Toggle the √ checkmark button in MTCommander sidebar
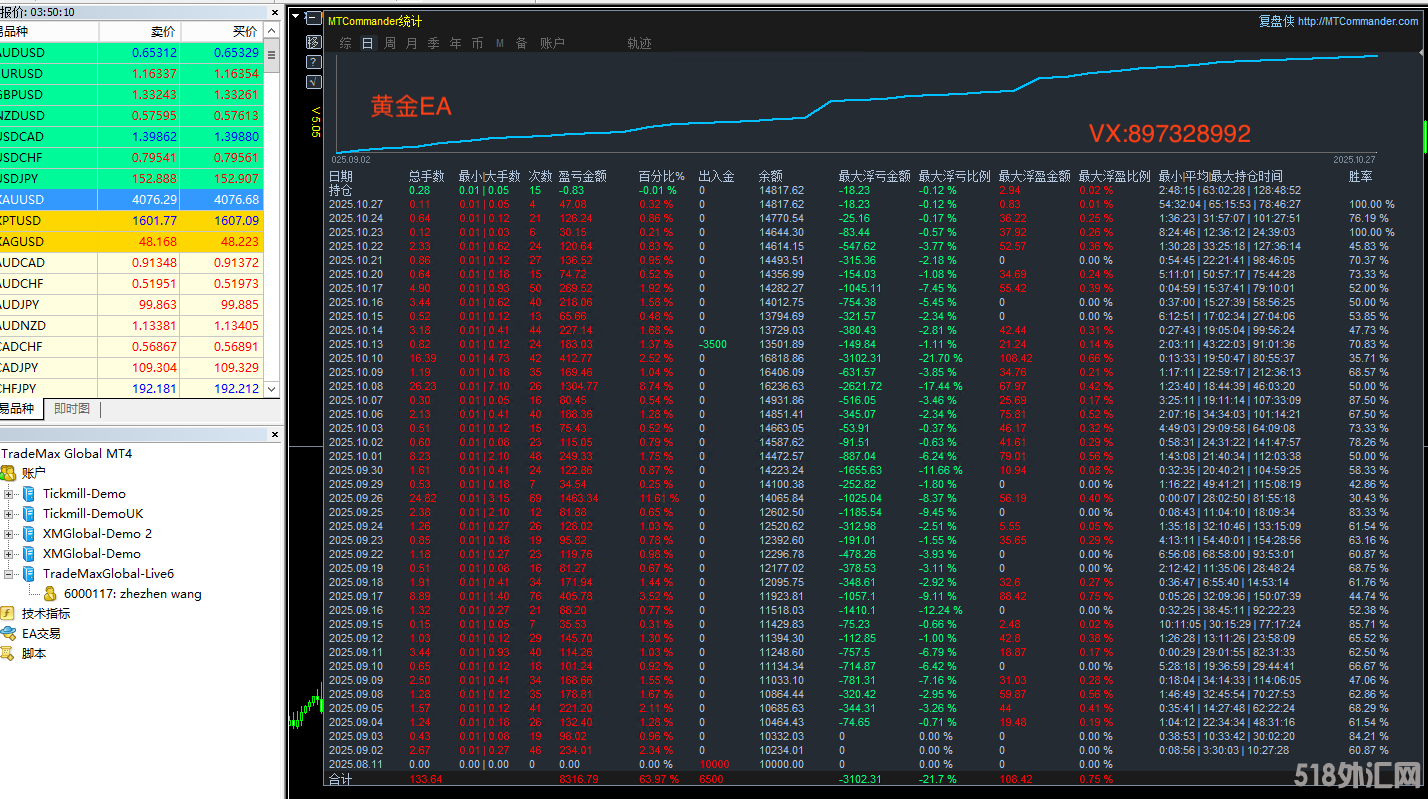Image resolution: width=1428 pixels, height=799 pixels. pos(313,82)
